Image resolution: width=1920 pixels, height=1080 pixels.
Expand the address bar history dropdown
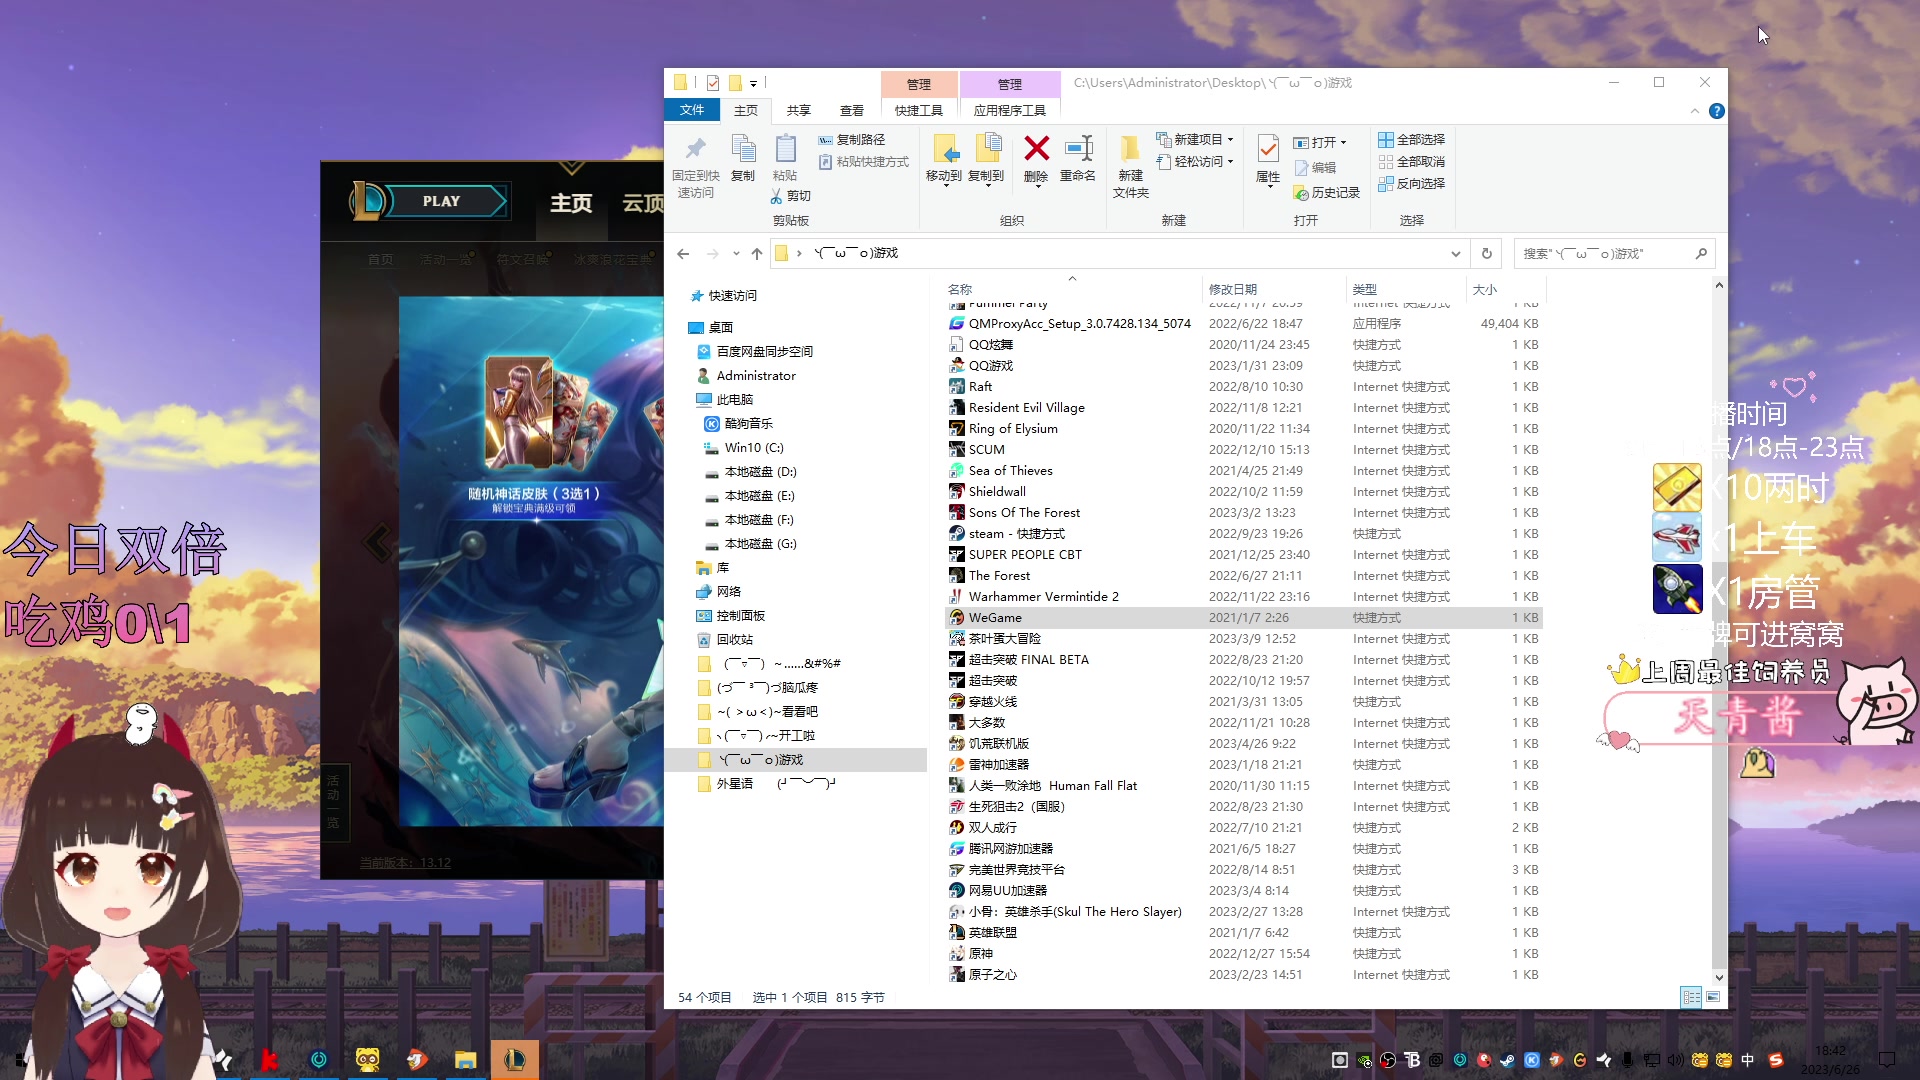[x=1455, y=254]
